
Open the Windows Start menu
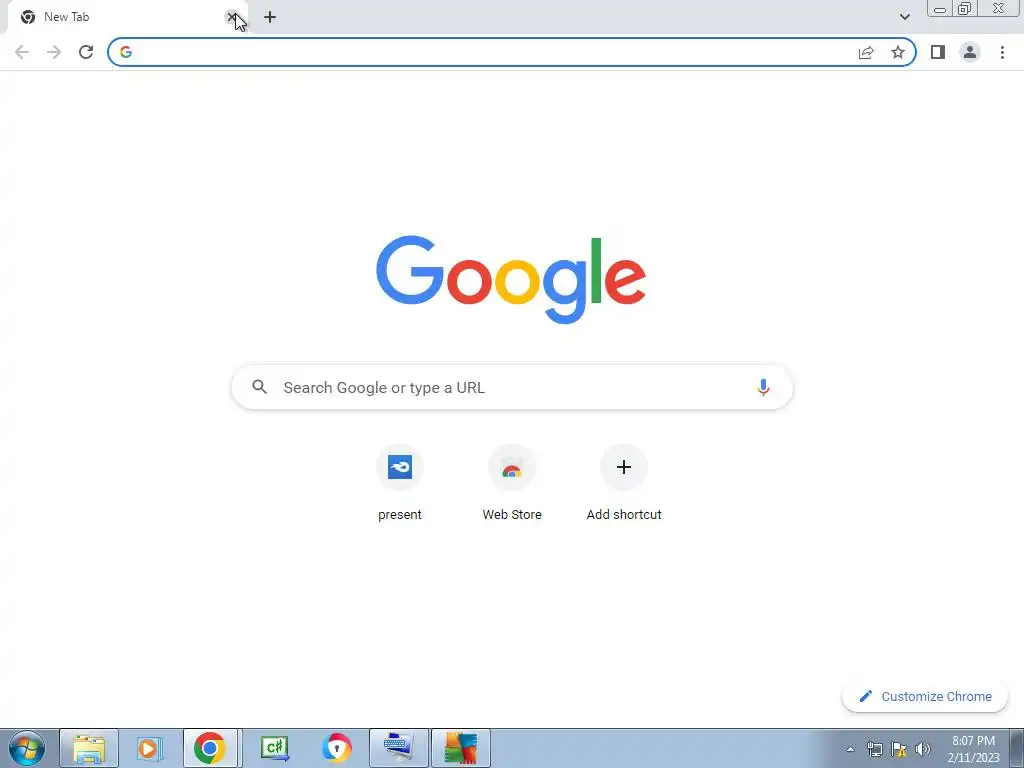[26, 748]
